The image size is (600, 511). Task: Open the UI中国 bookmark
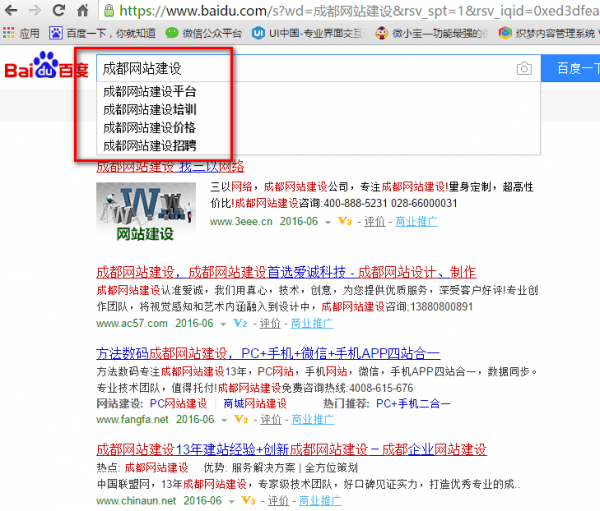click(x=308, y=33)
